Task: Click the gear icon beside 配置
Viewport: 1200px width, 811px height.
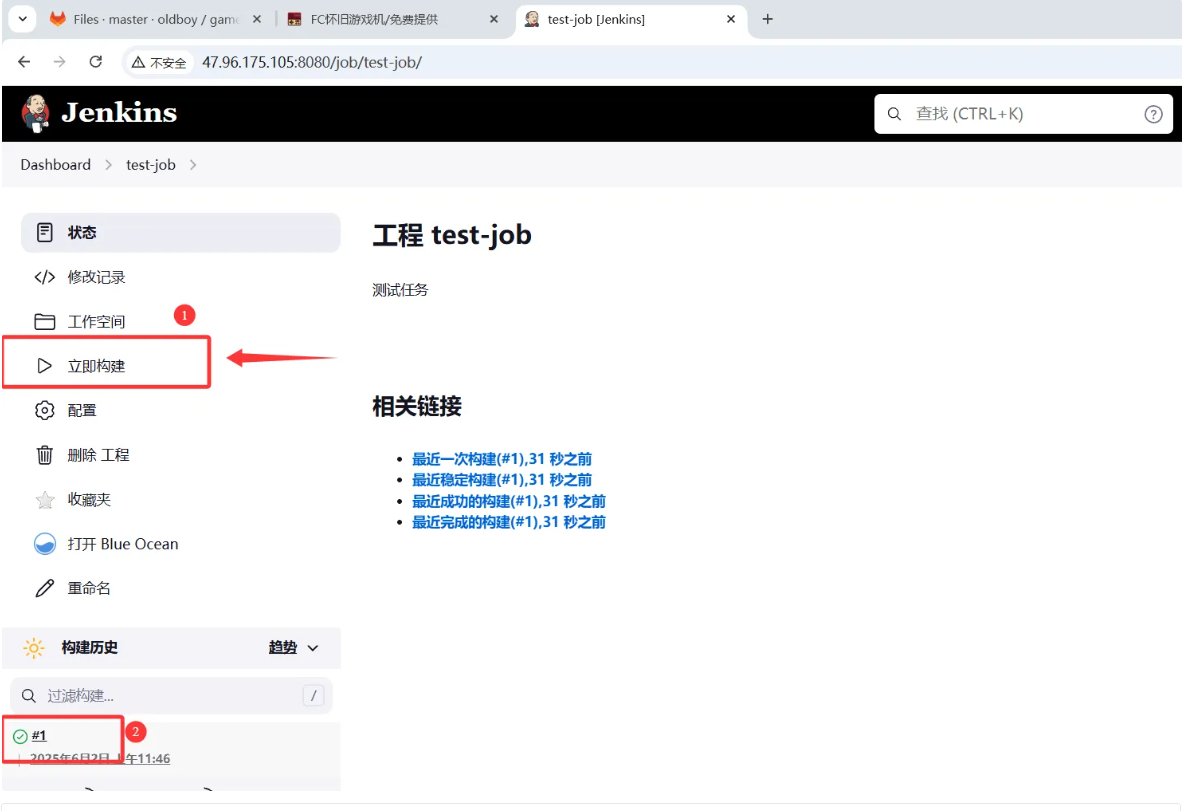Action: pos(44,410)
